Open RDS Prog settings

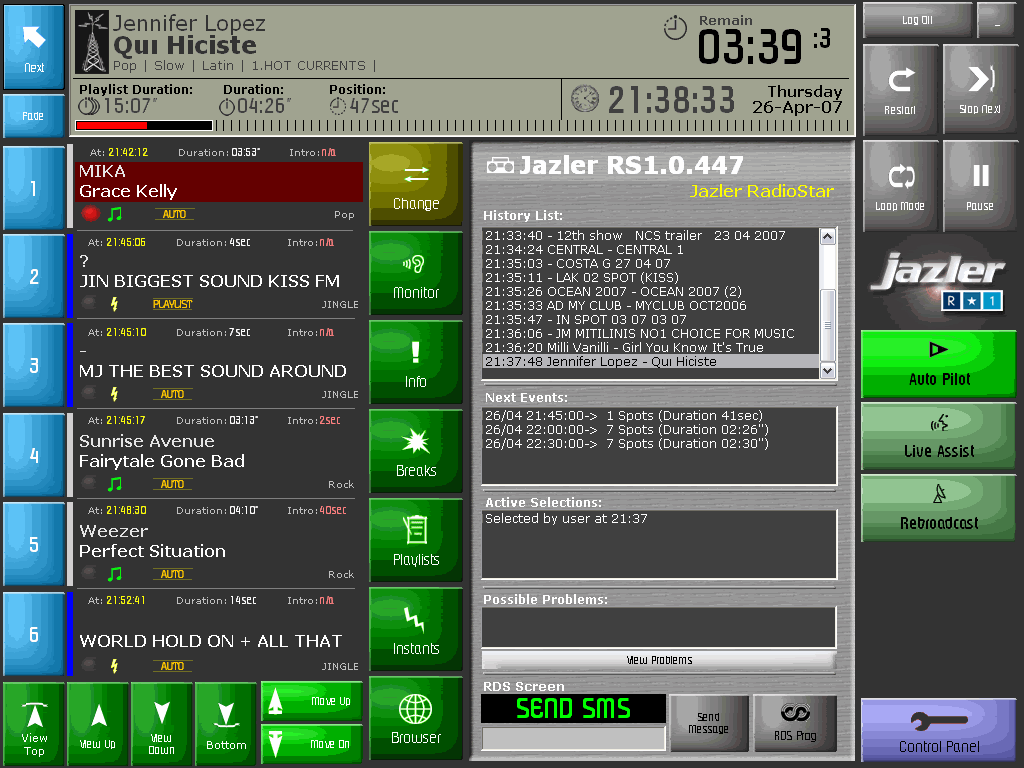795,723
